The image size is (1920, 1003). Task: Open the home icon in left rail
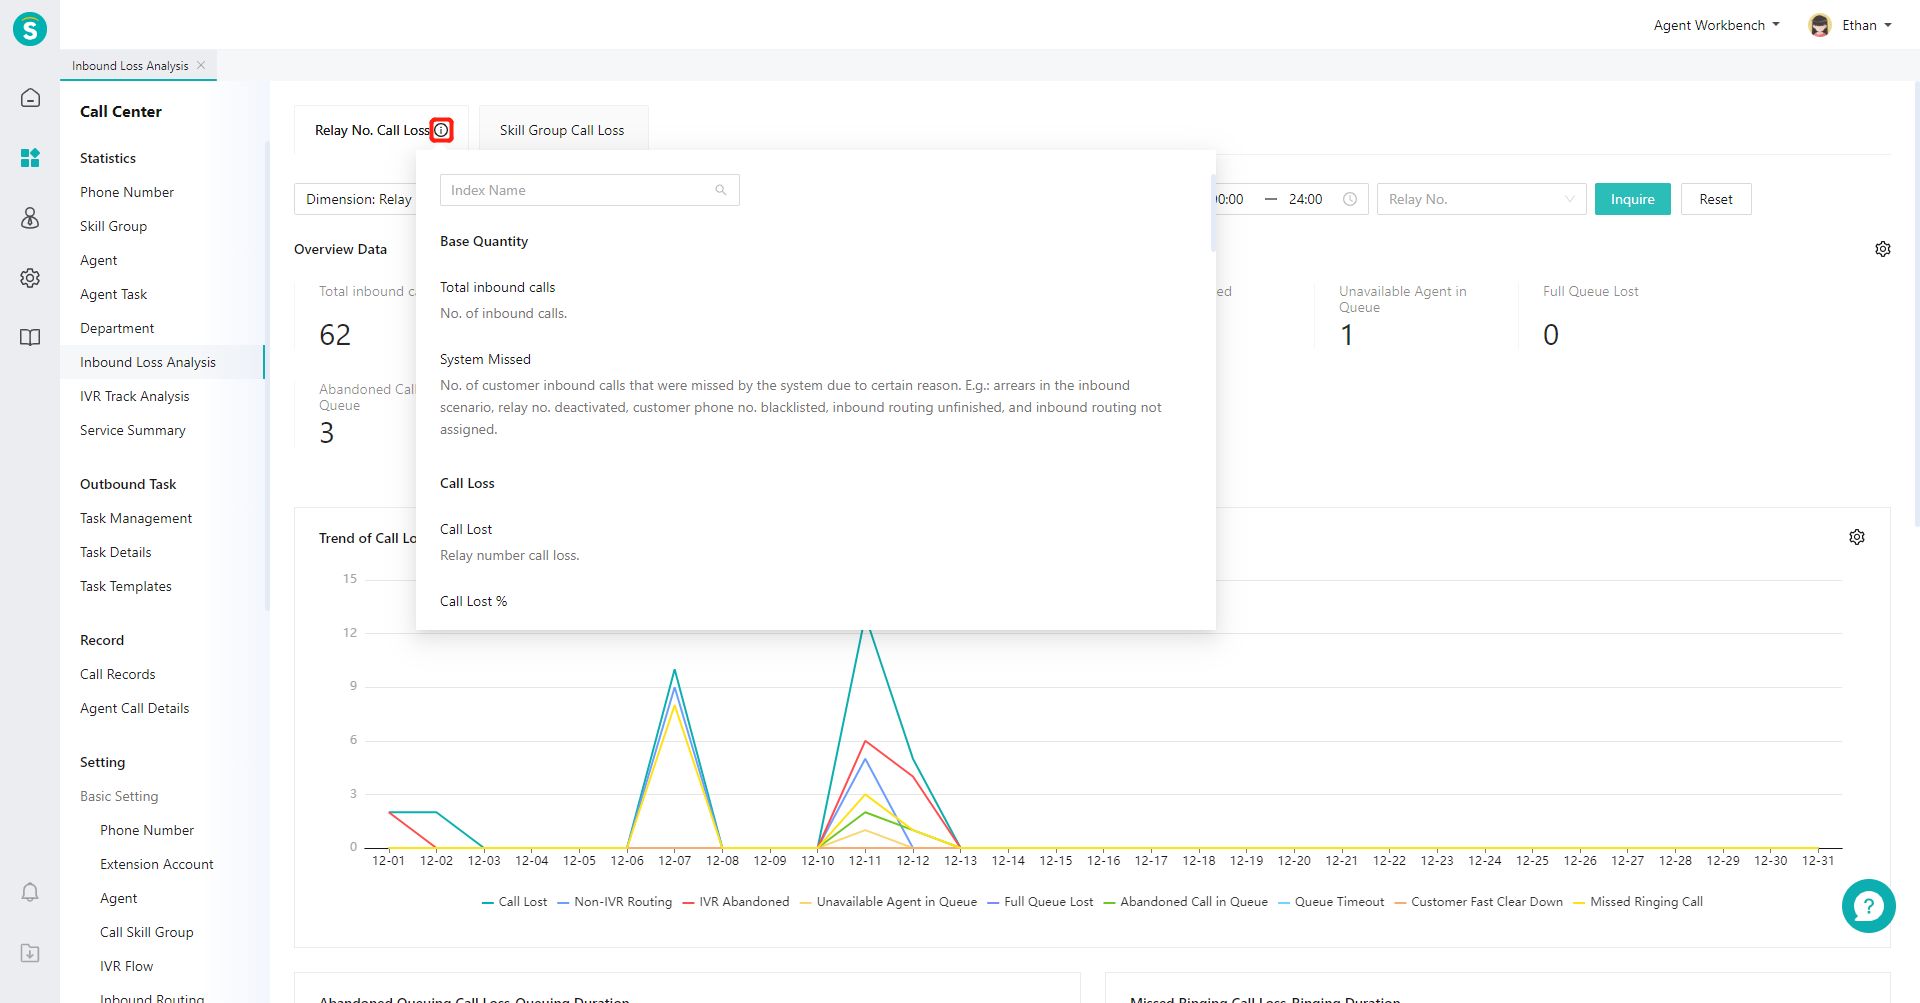(x=30, y=98)
